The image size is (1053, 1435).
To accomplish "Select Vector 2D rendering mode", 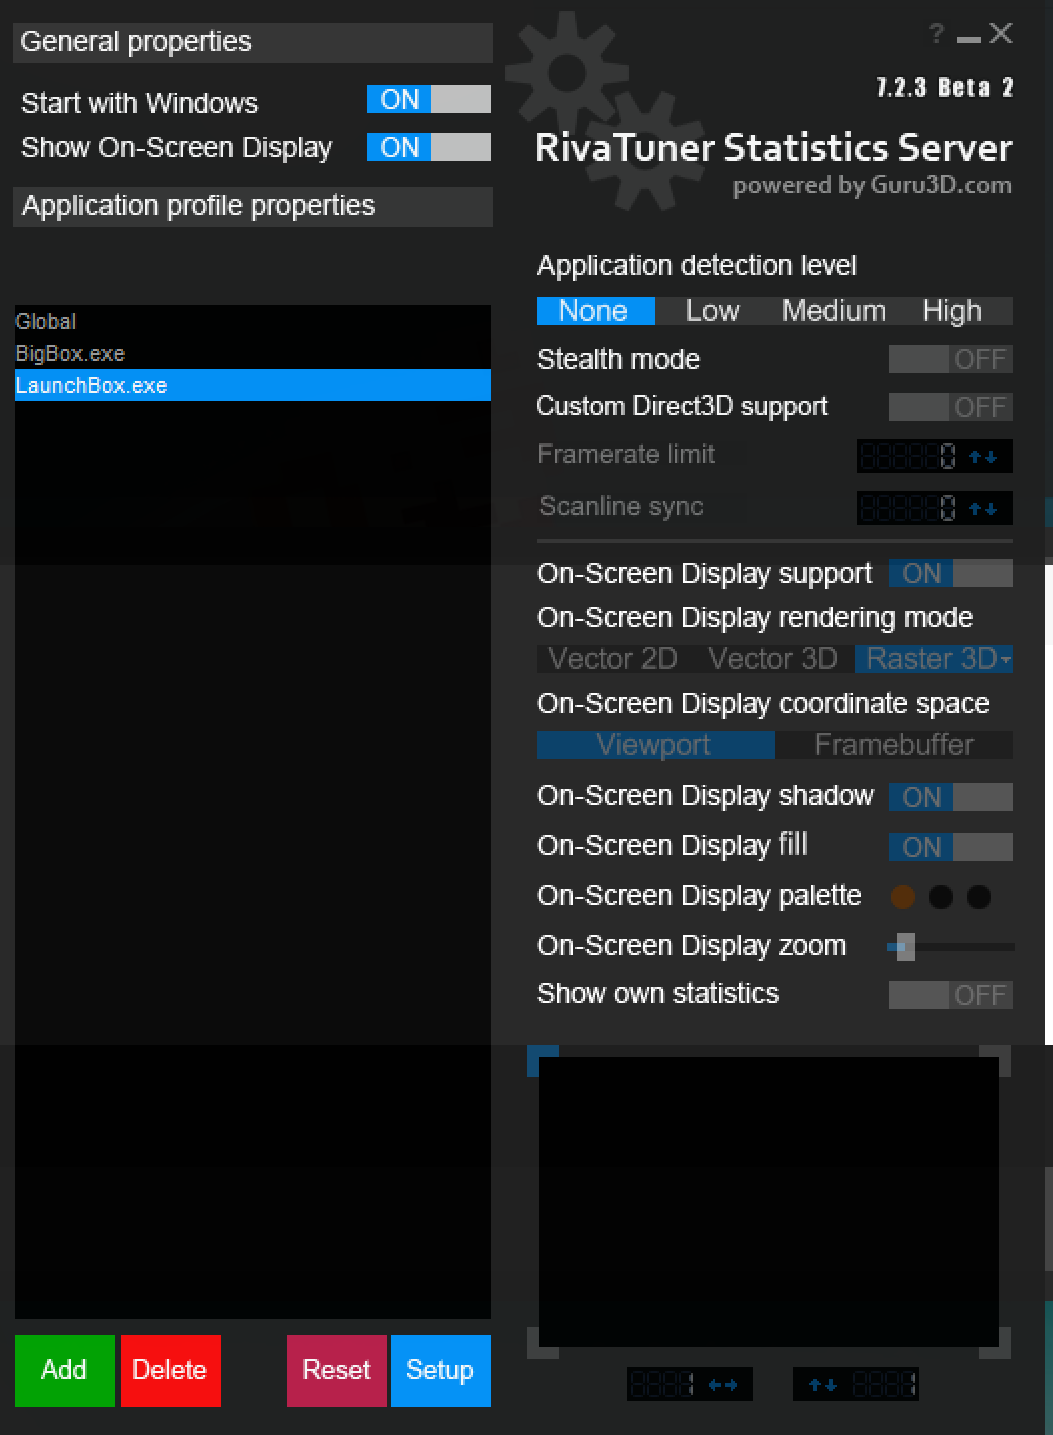I will 613,659.
